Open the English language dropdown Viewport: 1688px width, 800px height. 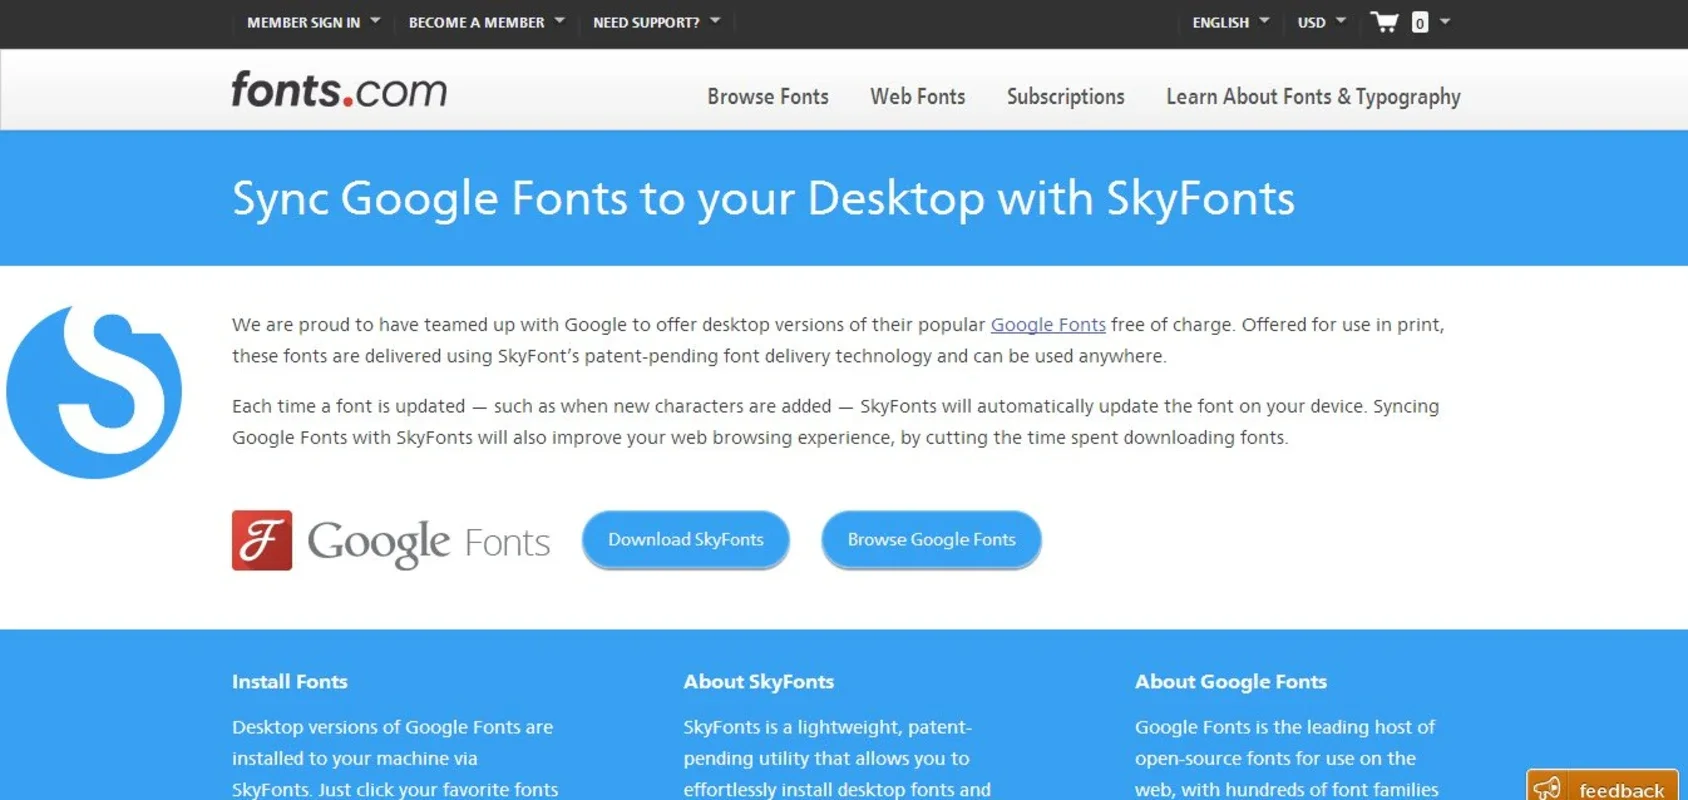point(1230,22)
